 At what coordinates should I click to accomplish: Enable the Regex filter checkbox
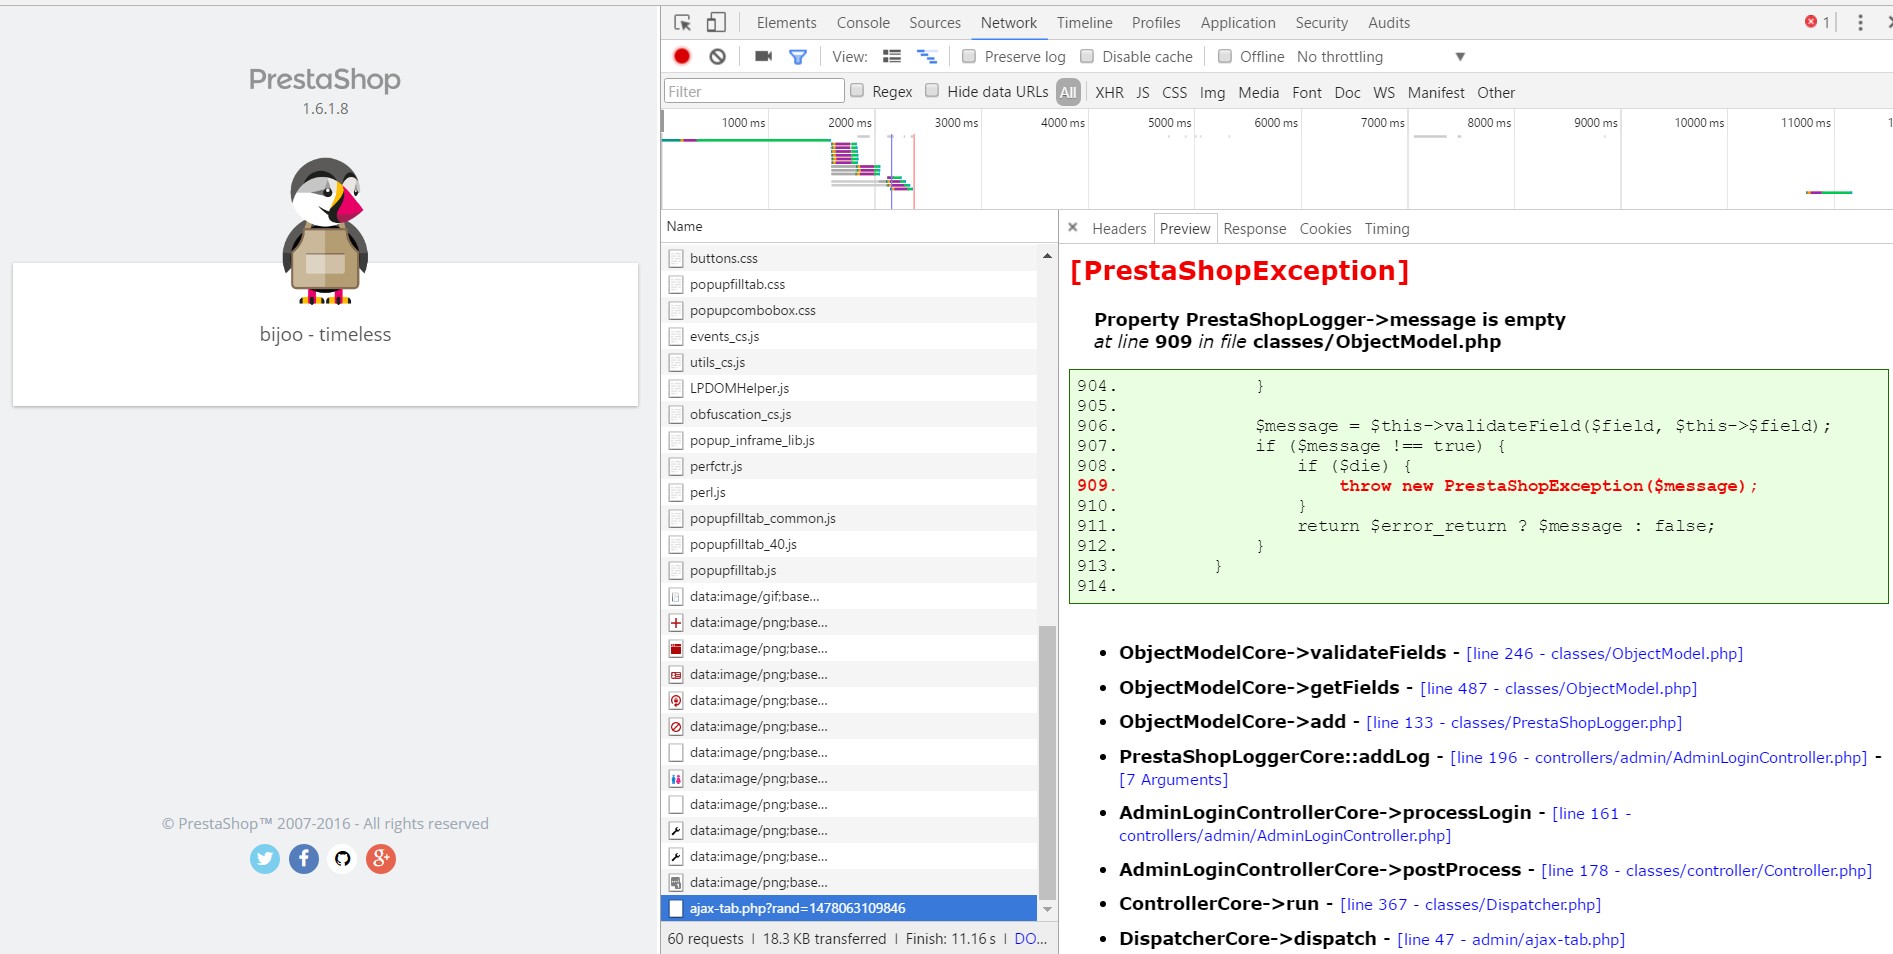[x=857, y=91]
